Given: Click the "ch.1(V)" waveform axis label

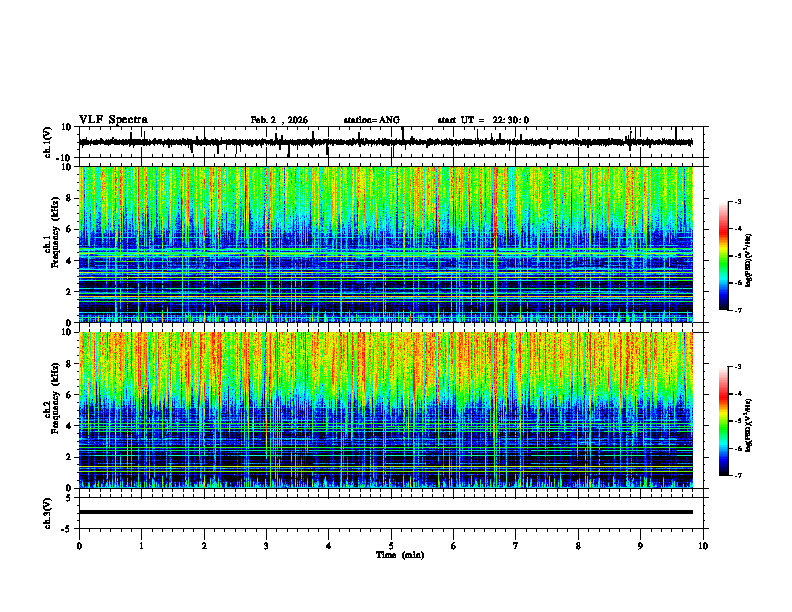Looking at the screenshot, I should (48, 142).
